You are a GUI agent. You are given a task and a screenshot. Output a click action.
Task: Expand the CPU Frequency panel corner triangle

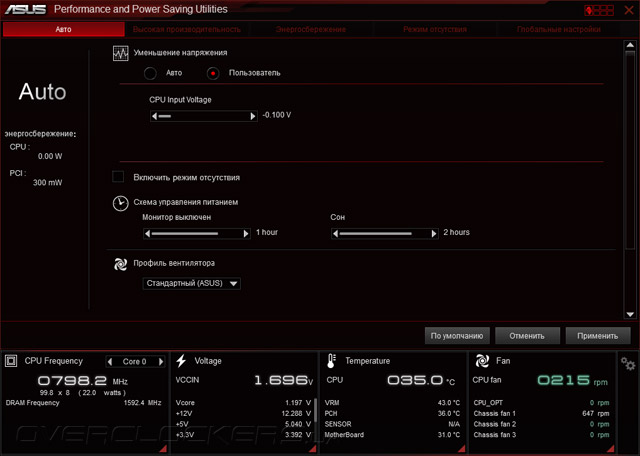point(162,449)
